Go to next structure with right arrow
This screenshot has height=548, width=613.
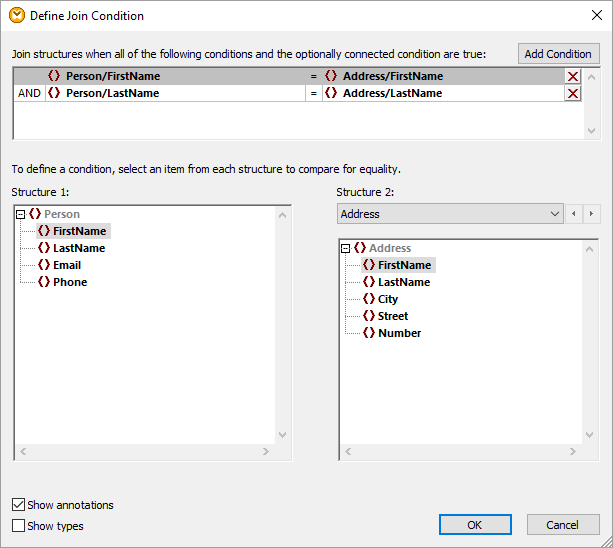pyautogui.click(x=592, y=214)
